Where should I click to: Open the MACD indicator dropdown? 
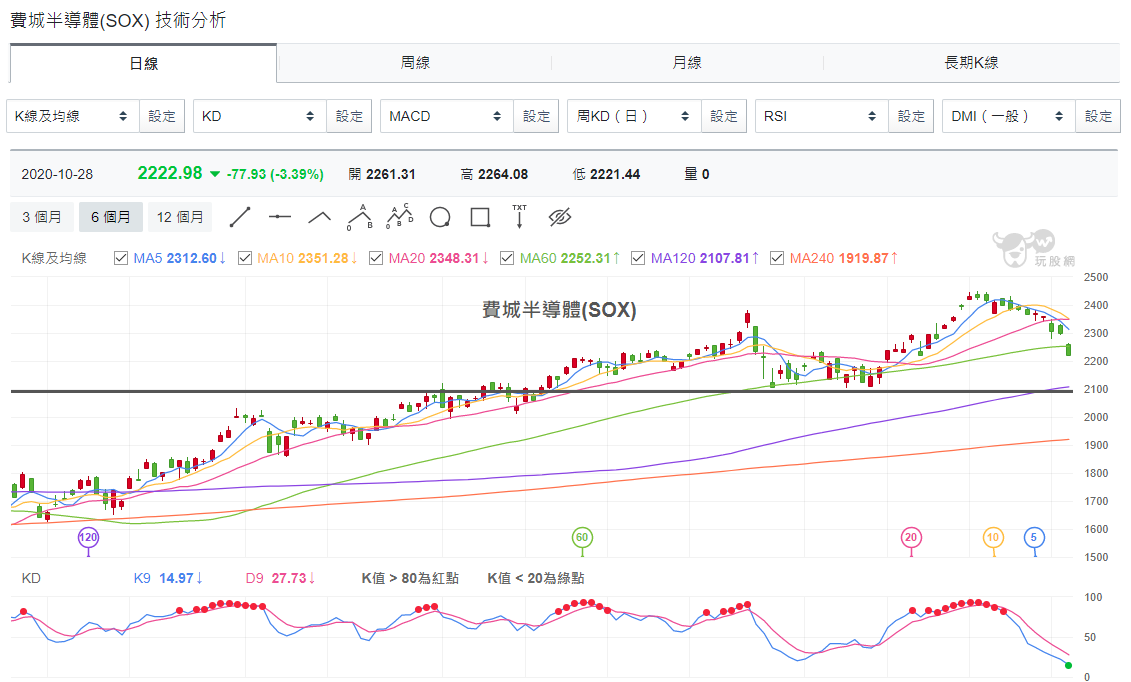[447, 116]
